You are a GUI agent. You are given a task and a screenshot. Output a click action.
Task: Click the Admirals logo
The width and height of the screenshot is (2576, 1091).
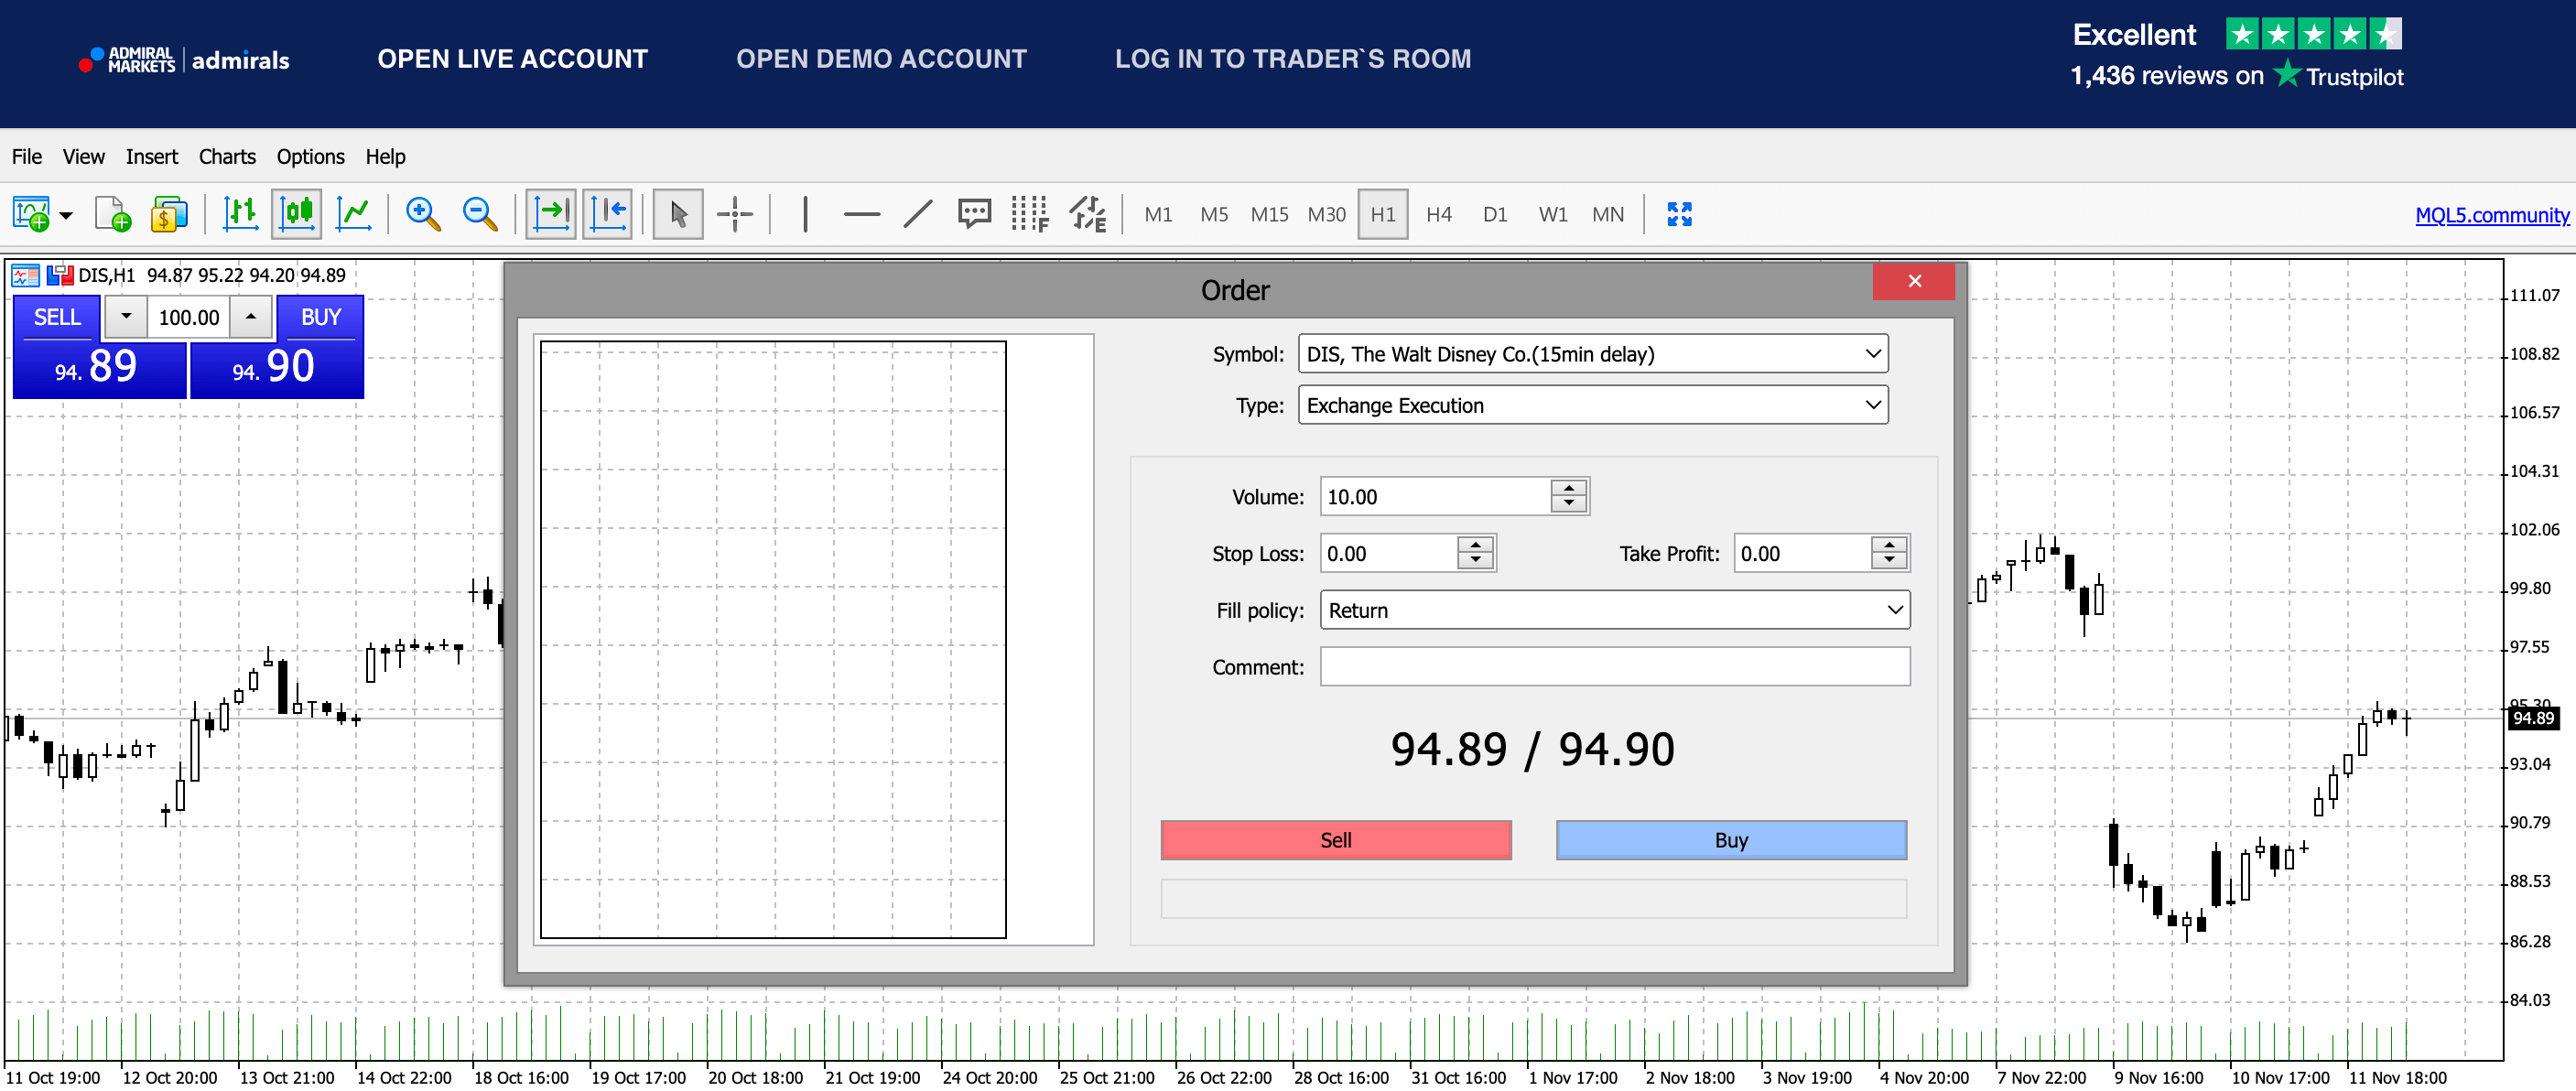(184, 60)
